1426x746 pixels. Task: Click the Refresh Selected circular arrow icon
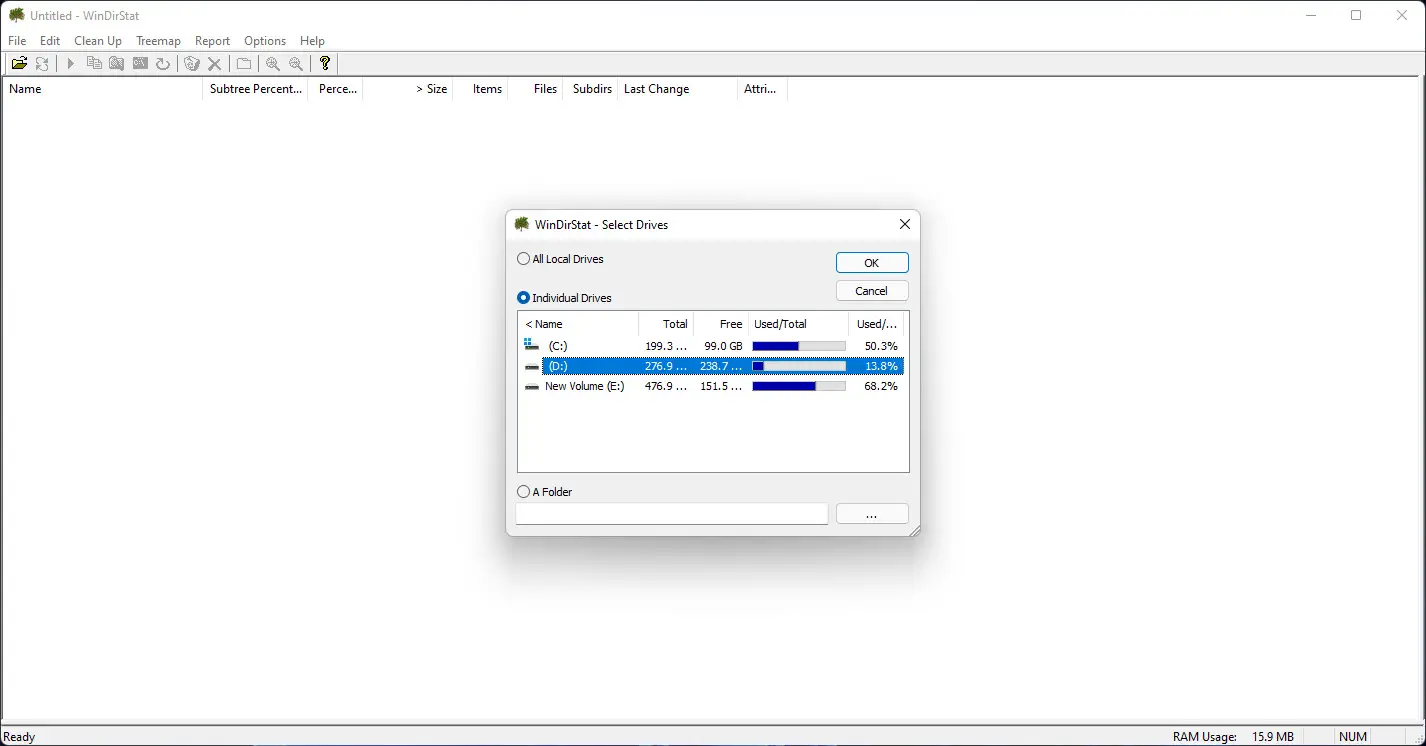tap(163, 64)
